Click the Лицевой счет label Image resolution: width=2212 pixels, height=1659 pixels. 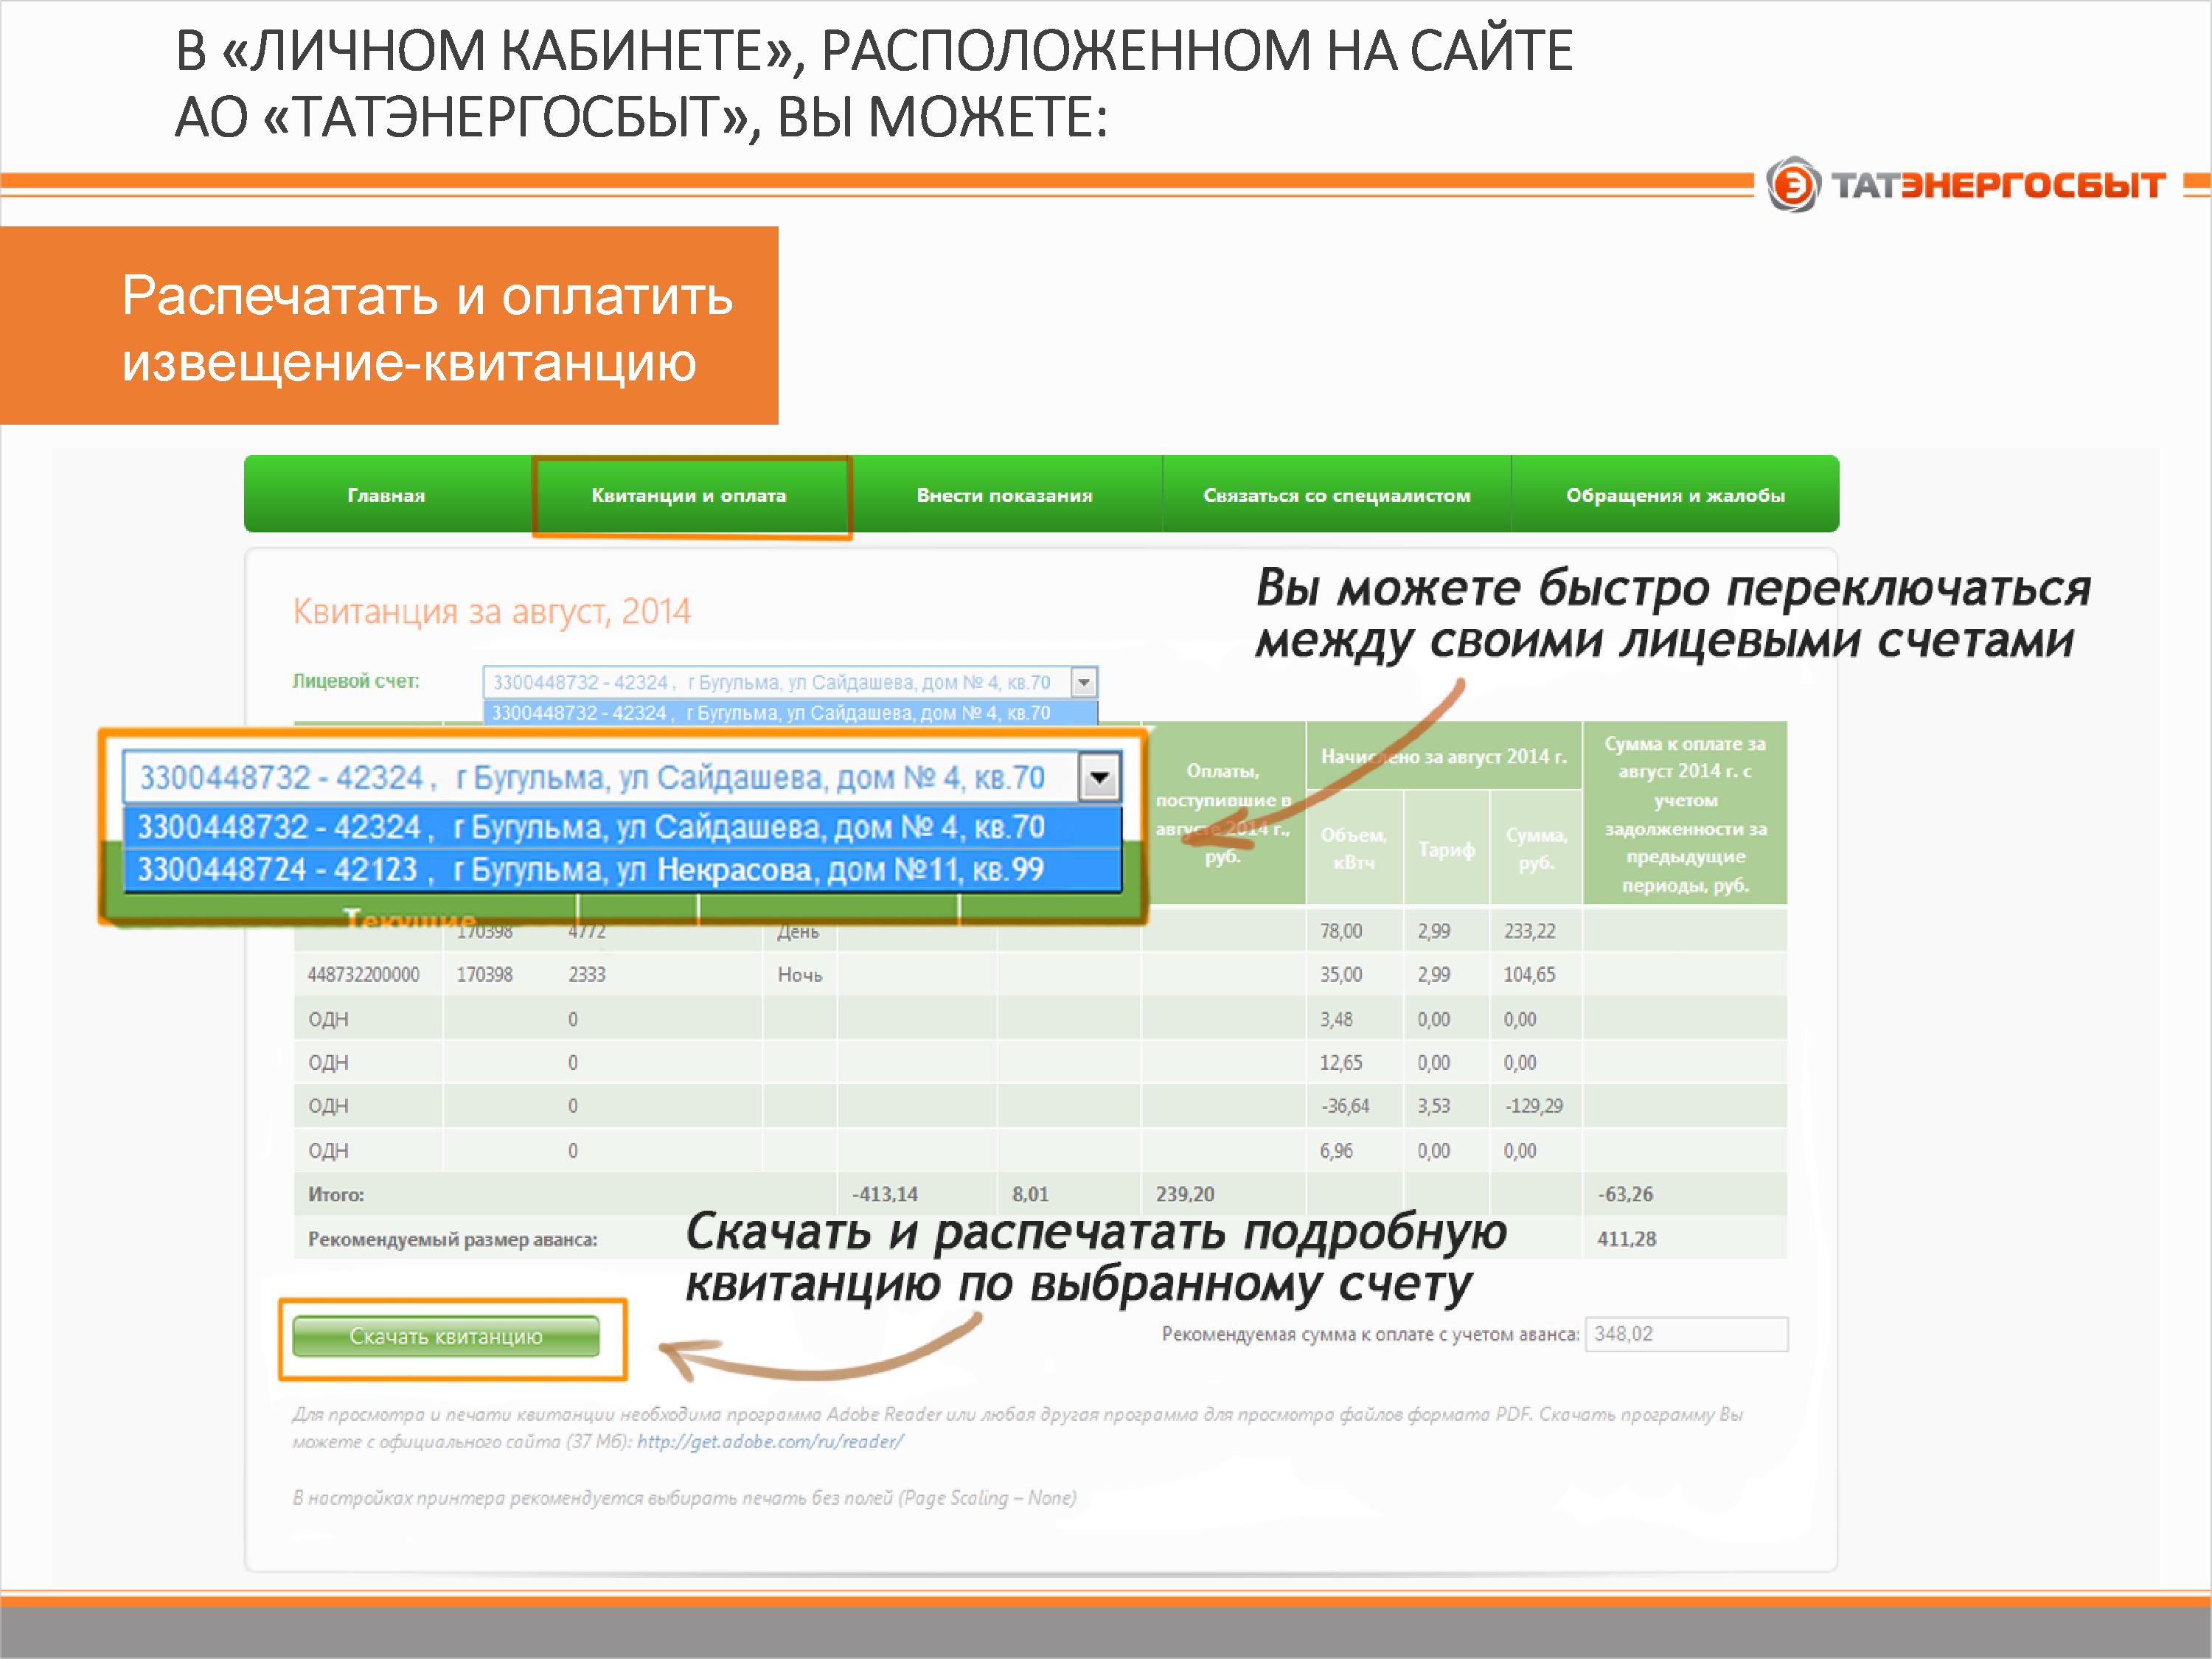(x=356, y=681)
